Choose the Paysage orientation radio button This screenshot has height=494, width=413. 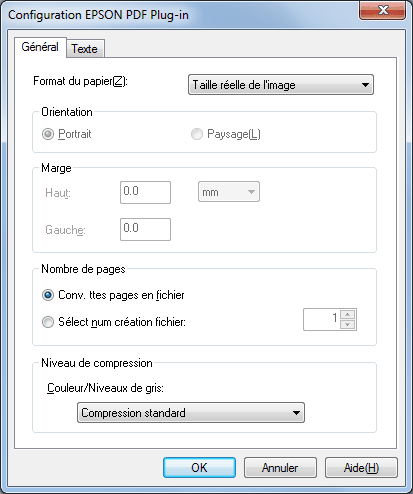[197, 134]
